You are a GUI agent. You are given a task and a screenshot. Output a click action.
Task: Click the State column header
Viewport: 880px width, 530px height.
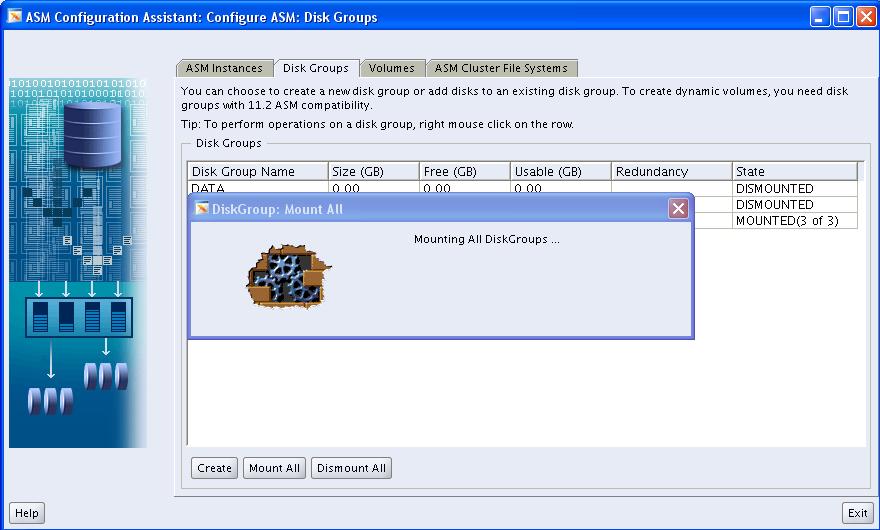[794, 172]
